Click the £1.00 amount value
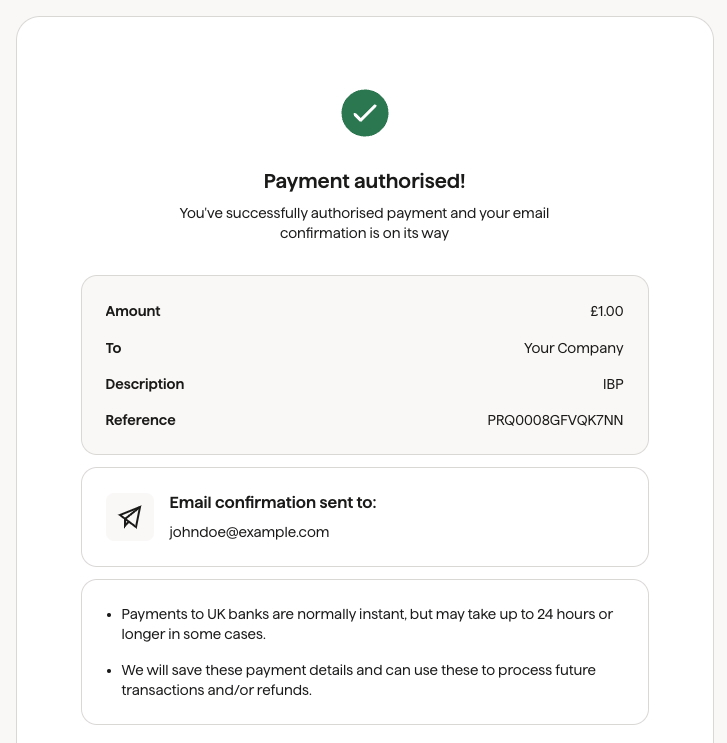This screenshot has height=743, width=727. pyautogui.click(x=607, y=311)
